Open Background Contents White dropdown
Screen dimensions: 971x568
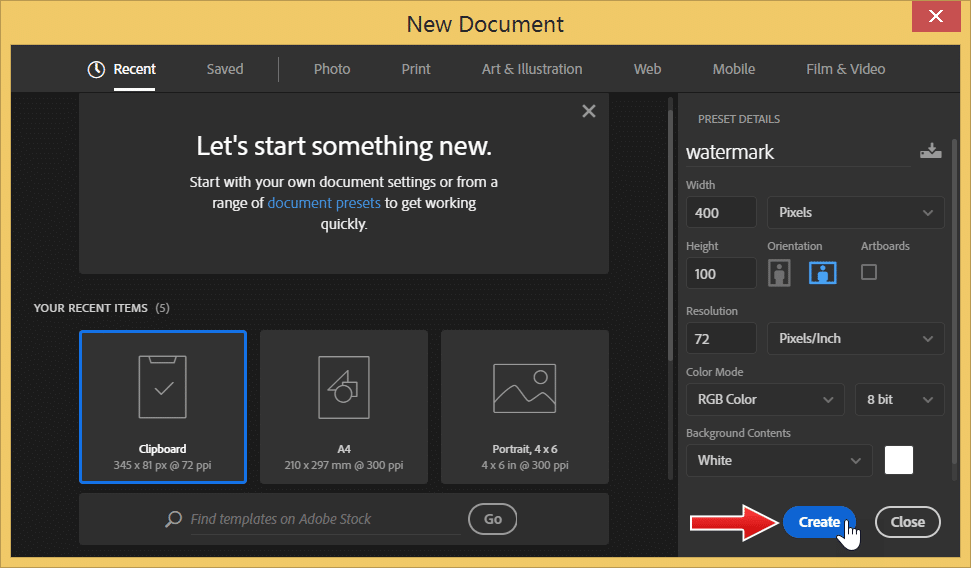pos(778,460)
